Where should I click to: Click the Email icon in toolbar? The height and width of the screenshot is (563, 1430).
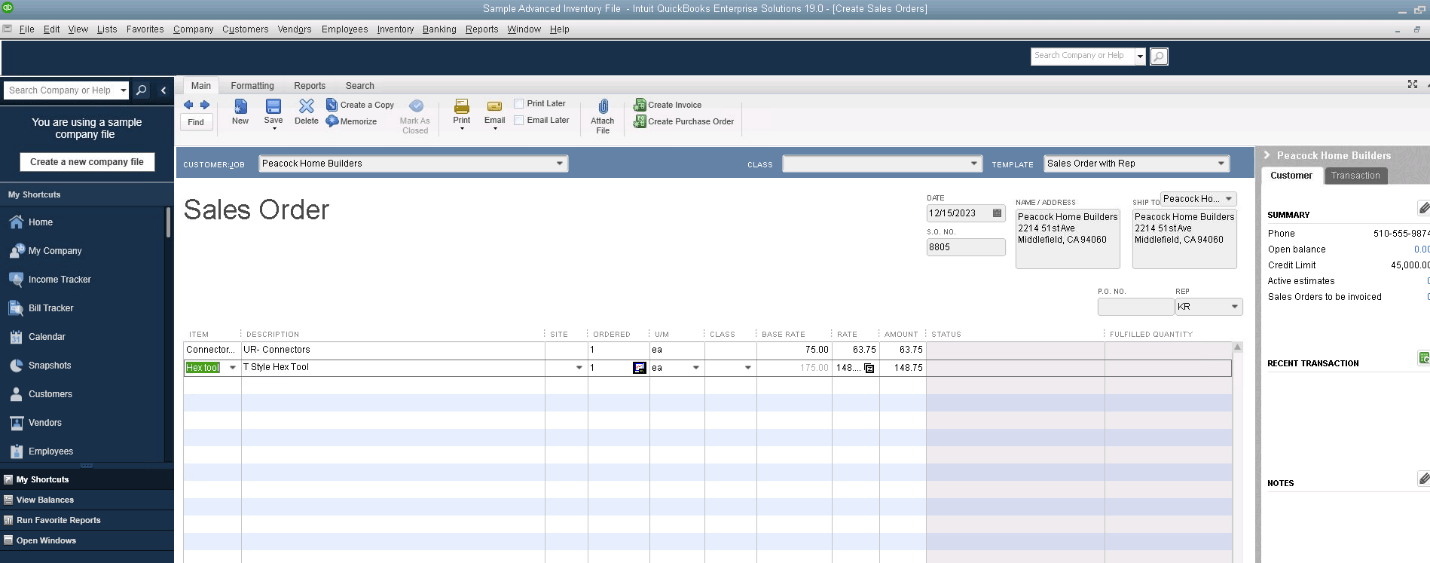pos(494,106)
